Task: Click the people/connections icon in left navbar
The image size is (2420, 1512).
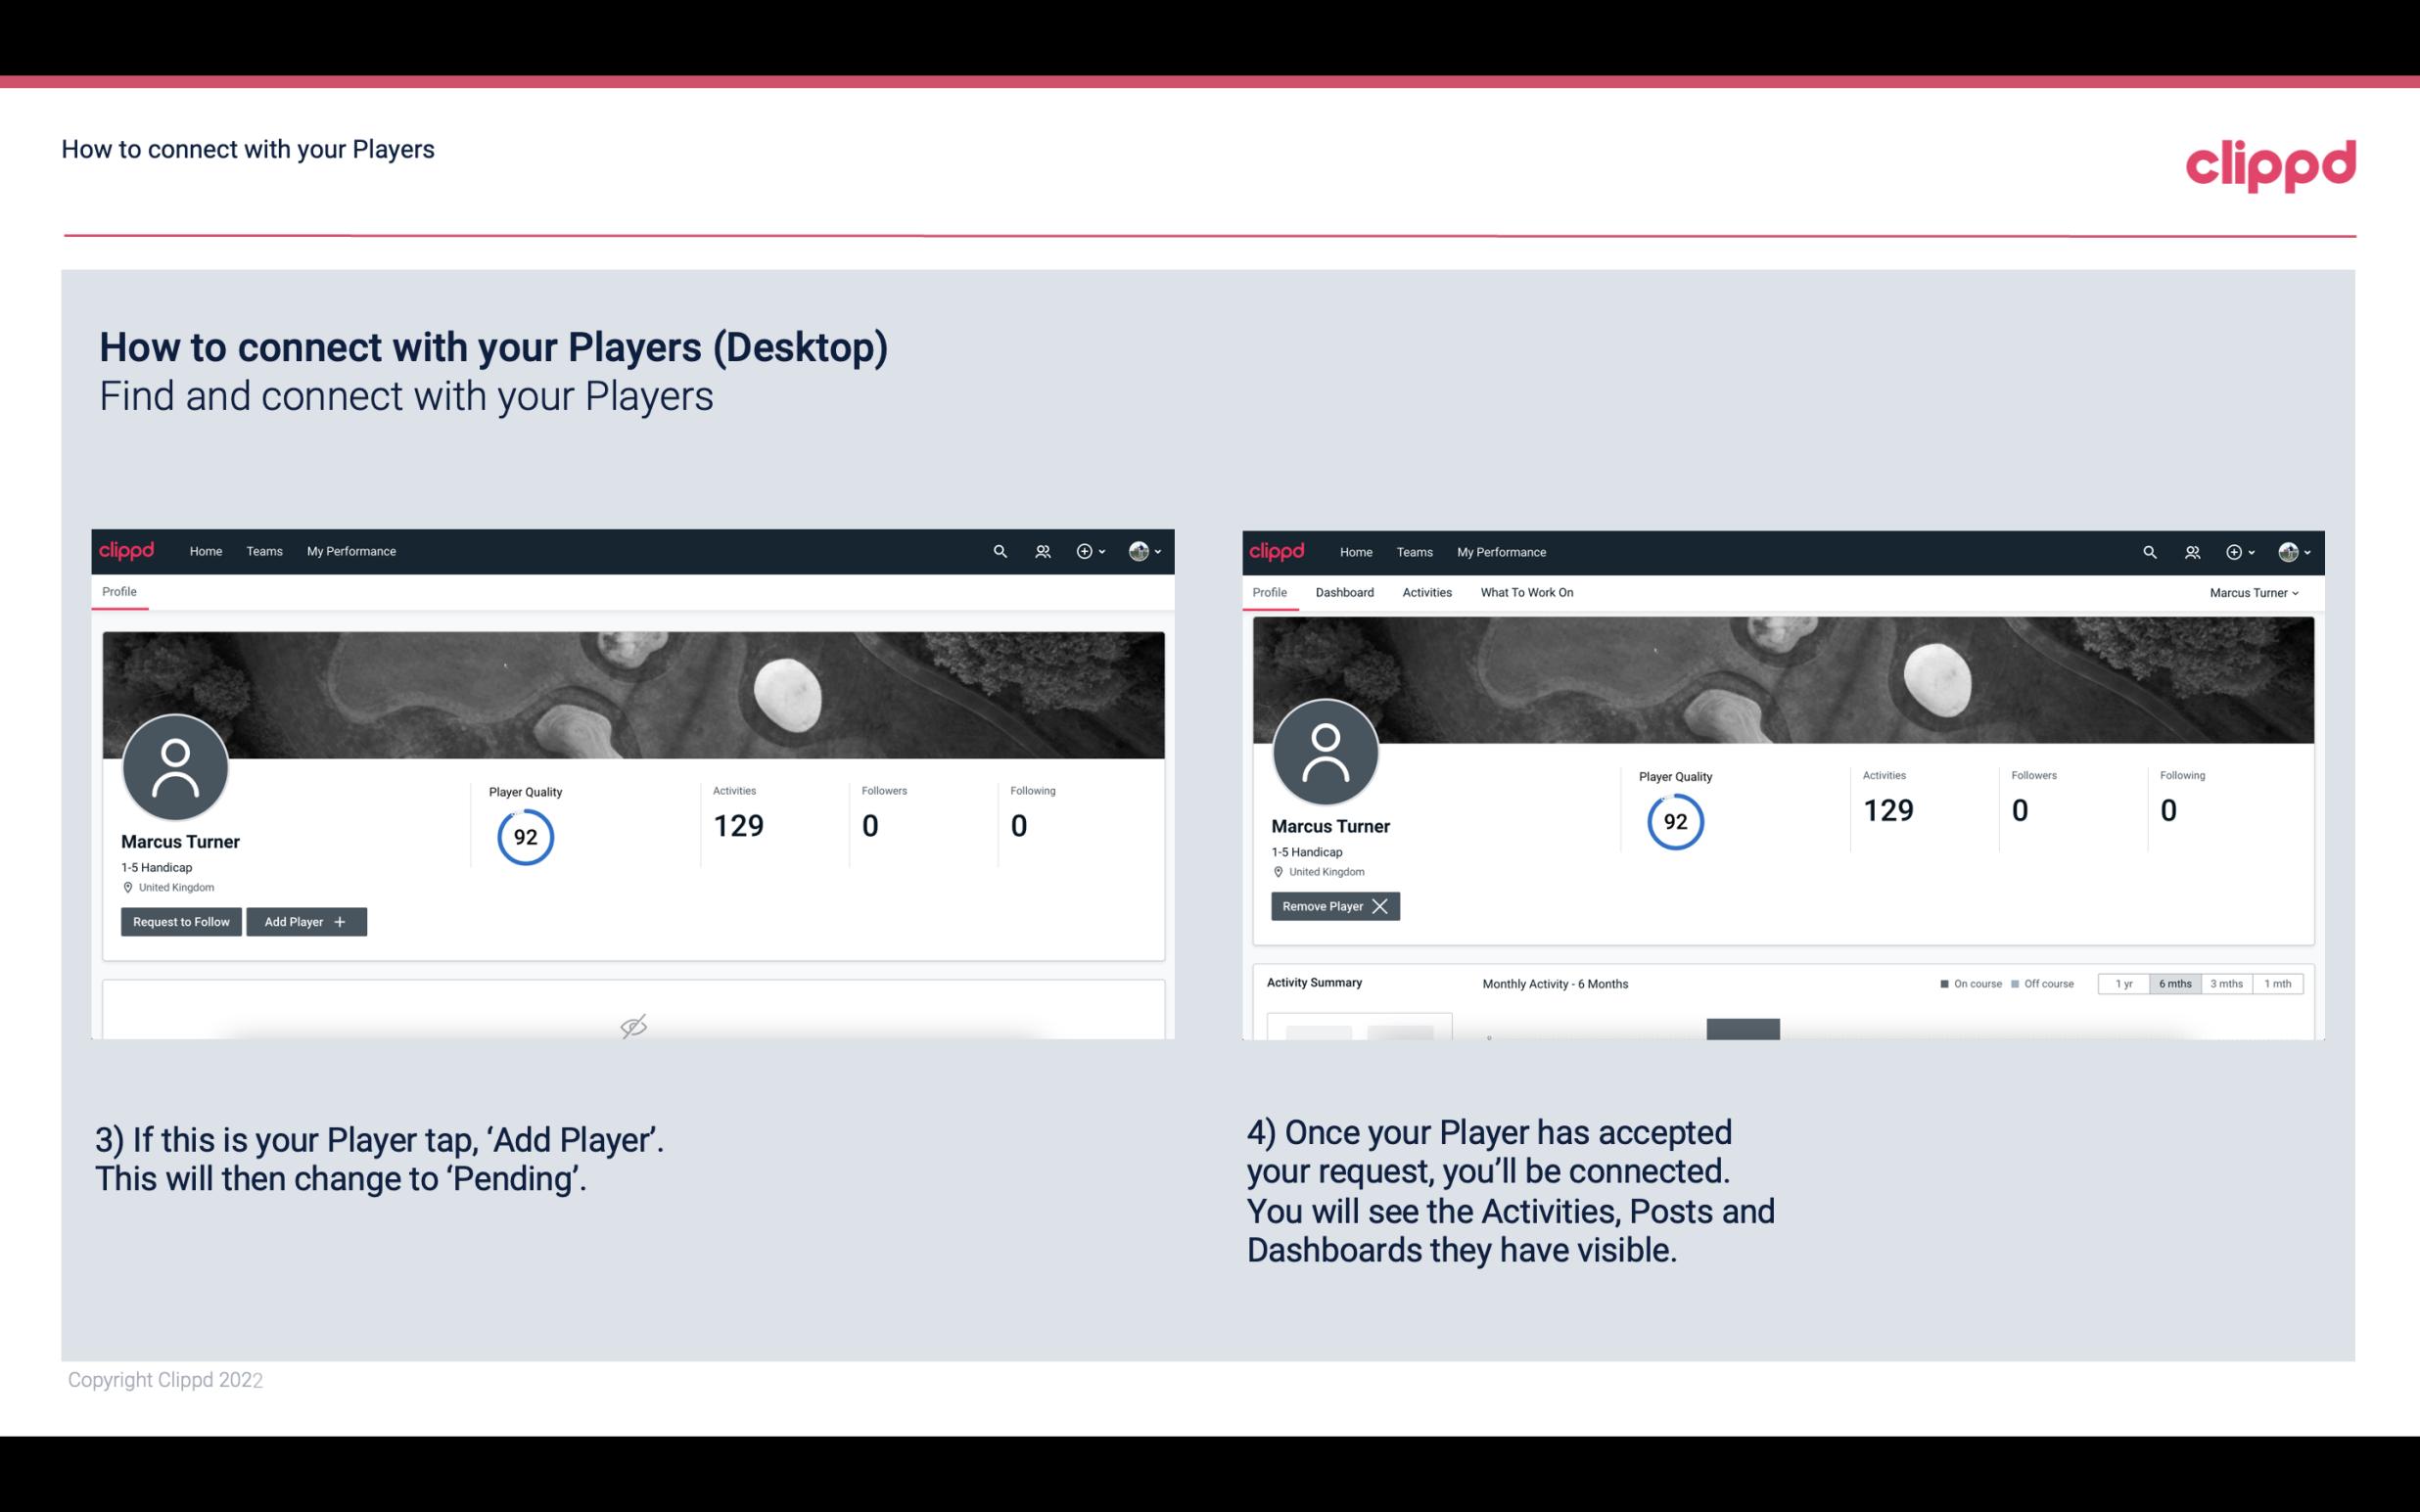Action: pyautogui.click(x=1040, y=550)
